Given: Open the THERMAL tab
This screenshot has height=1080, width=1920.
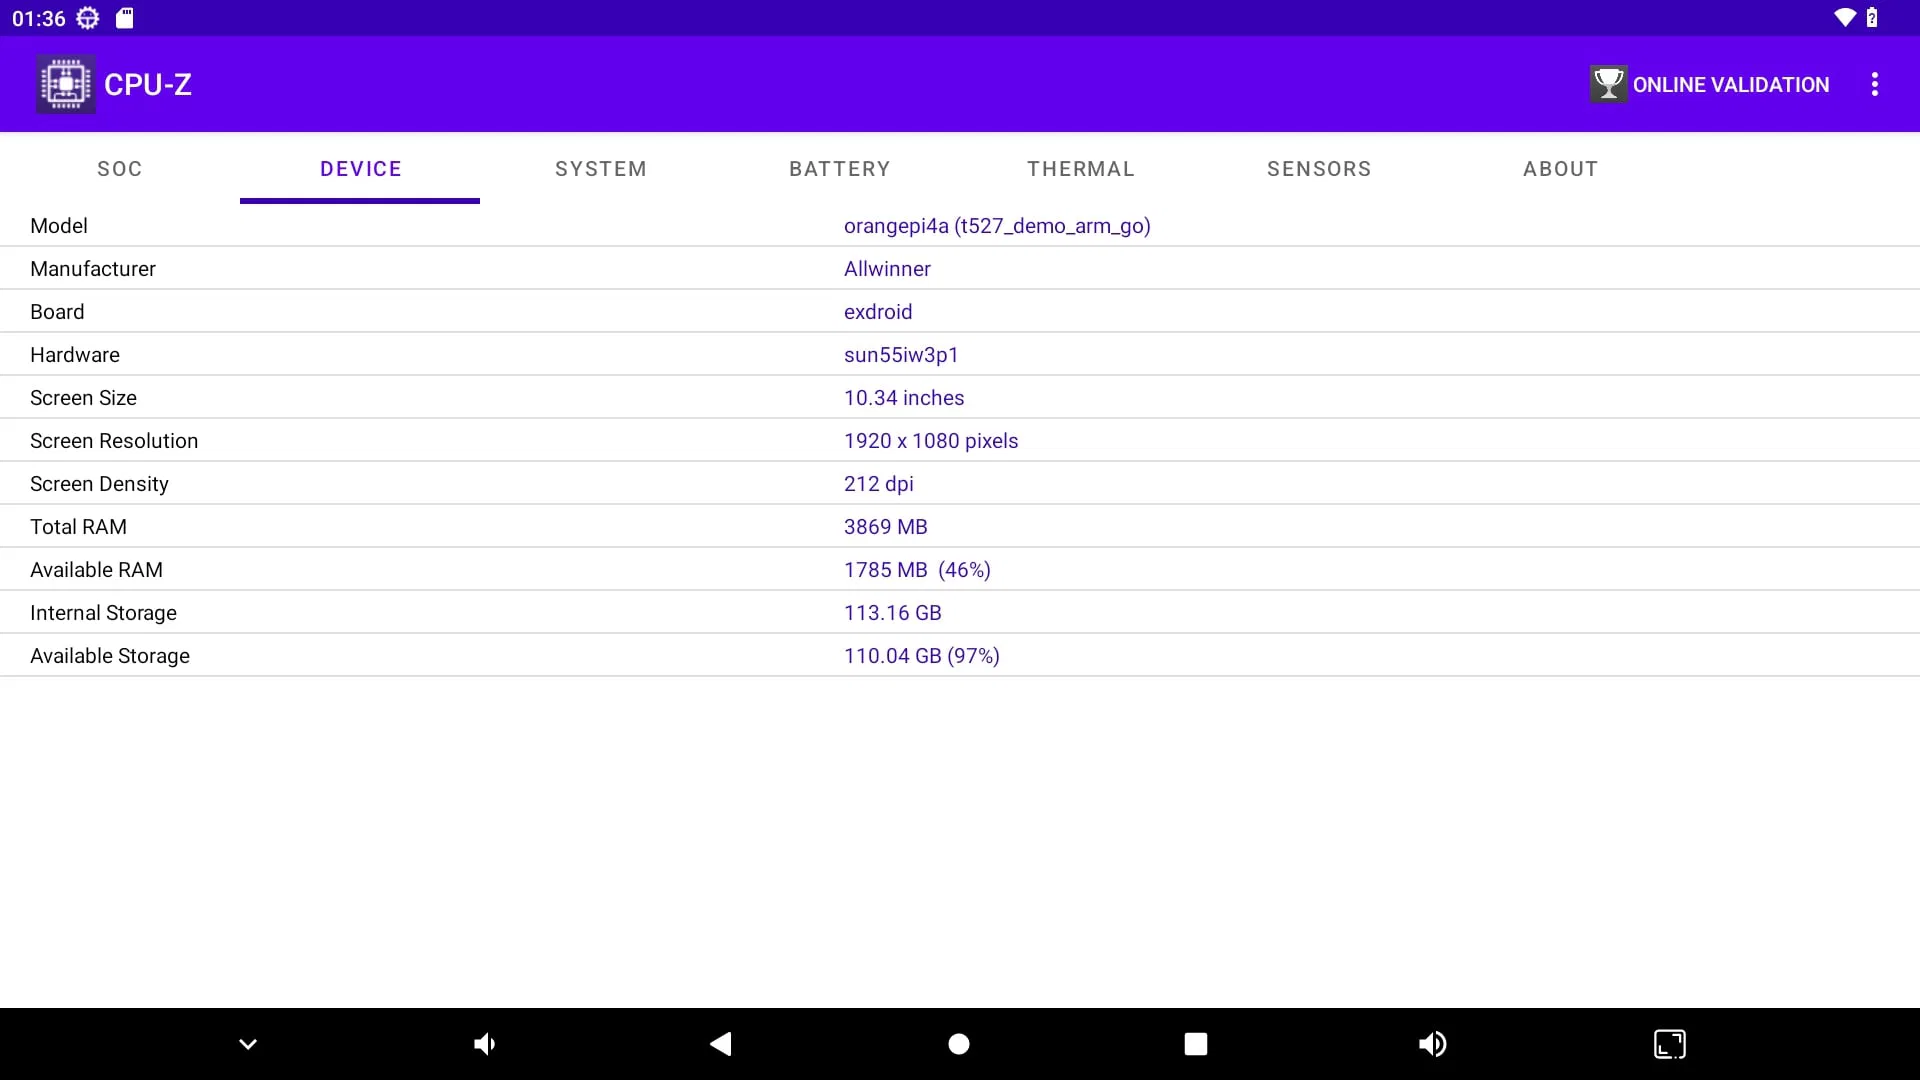Looking at the screenshot, I should [1080, 169].
